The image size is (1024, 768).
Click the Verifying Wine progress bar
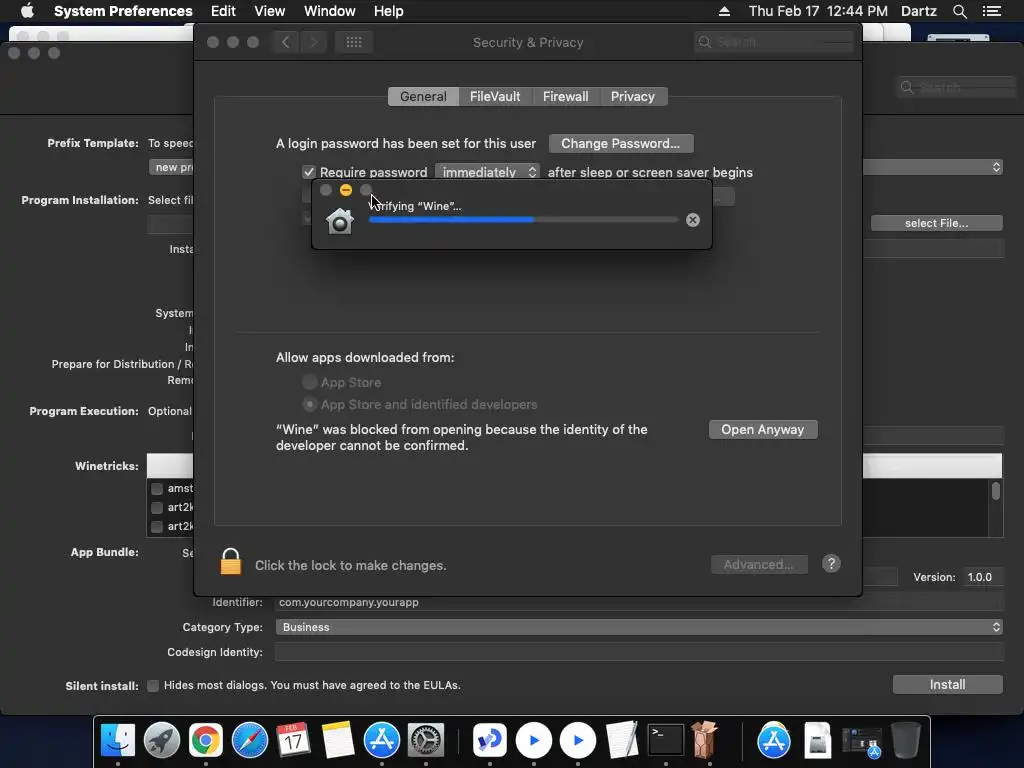click(x=524, y=220)
